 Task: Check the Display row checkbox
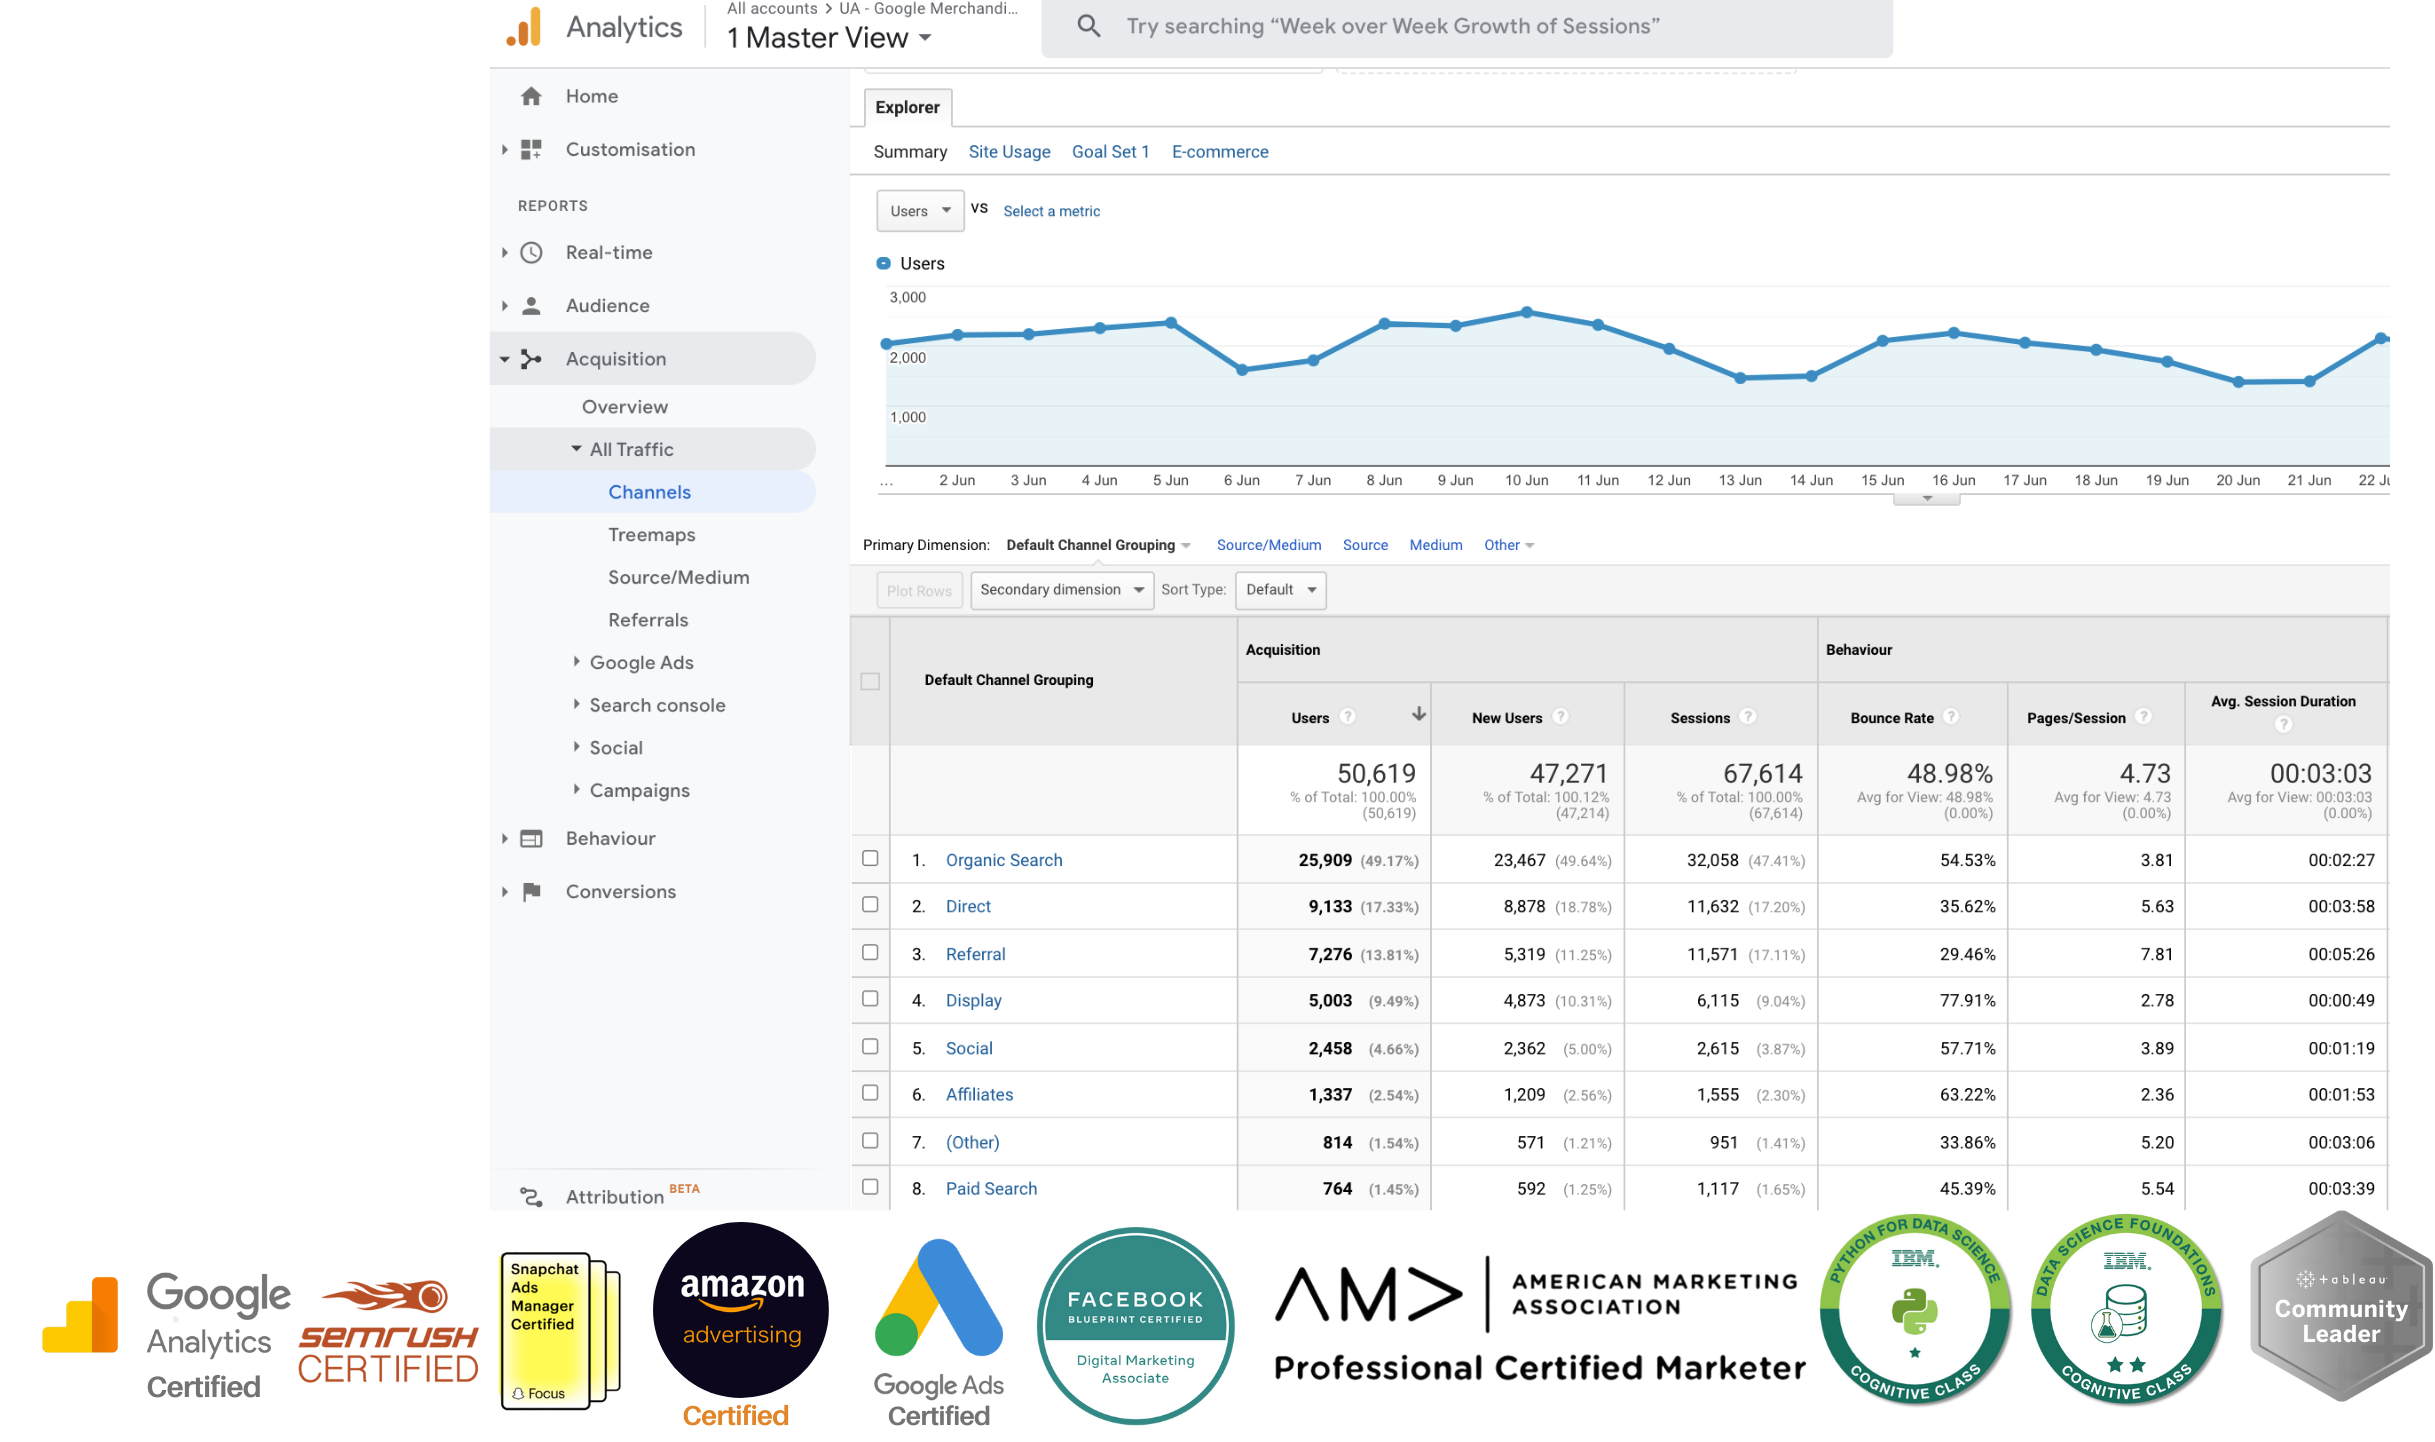[870, 999]
